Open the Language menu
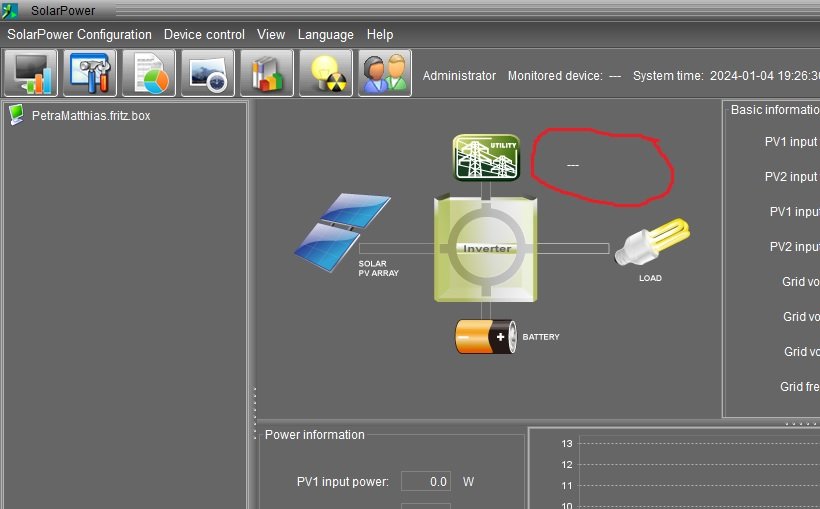This screenshot has height=509, width=820. pos(325,34)
